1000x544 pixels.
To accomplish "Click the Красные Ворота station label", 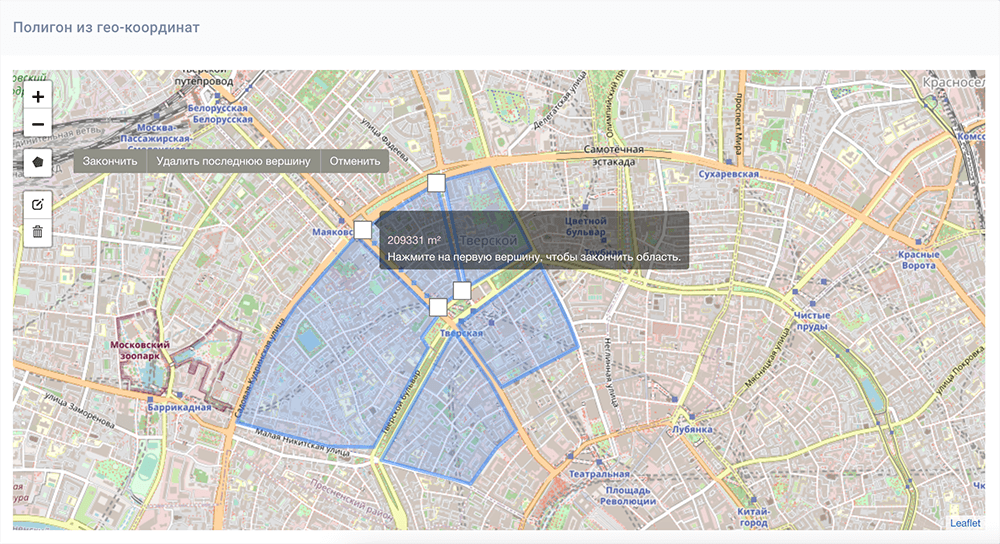I will 918,260.
